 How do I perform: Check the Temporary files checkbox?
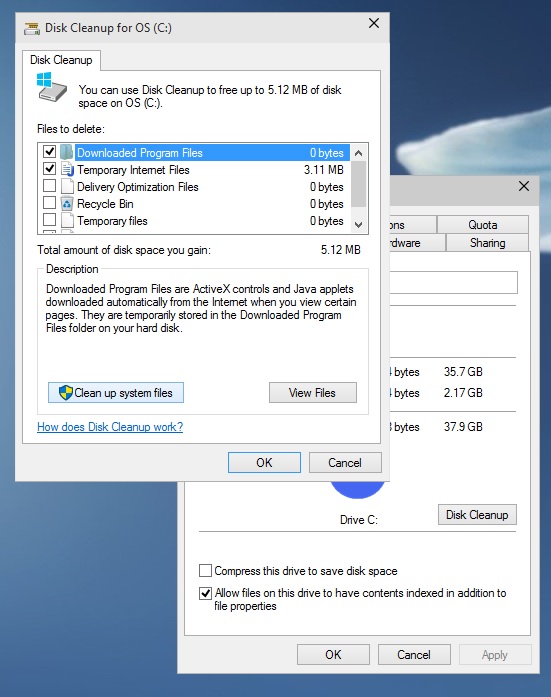(x=49, y=220)
